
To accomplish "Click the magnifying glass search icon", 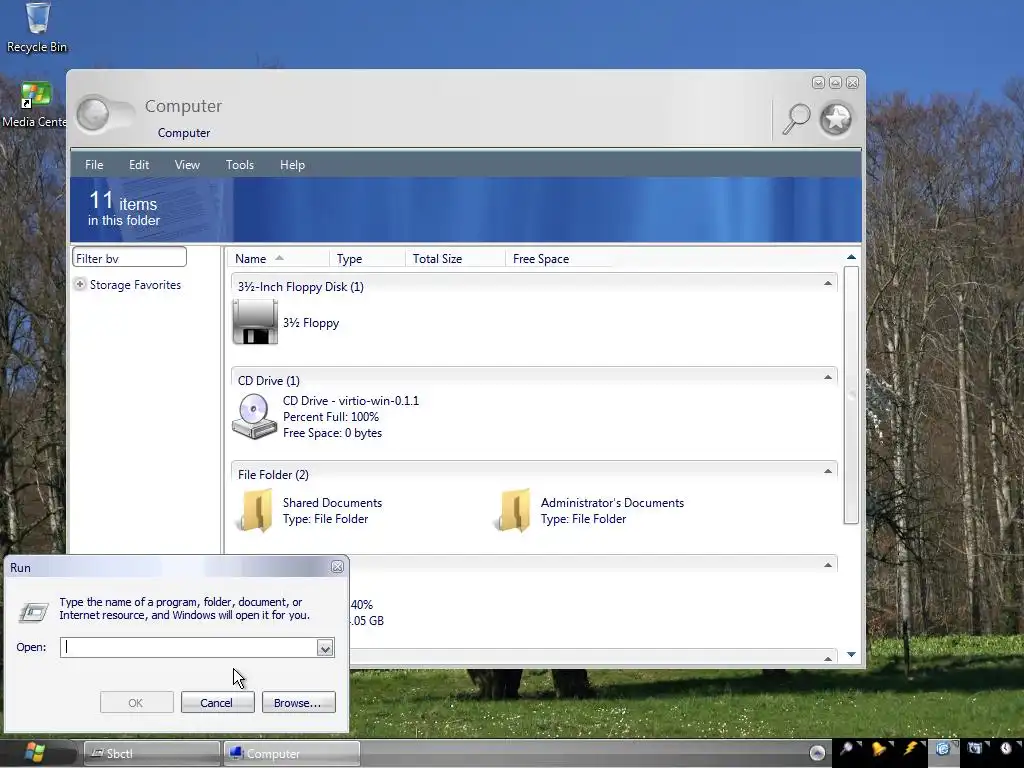I will [796, 119].
